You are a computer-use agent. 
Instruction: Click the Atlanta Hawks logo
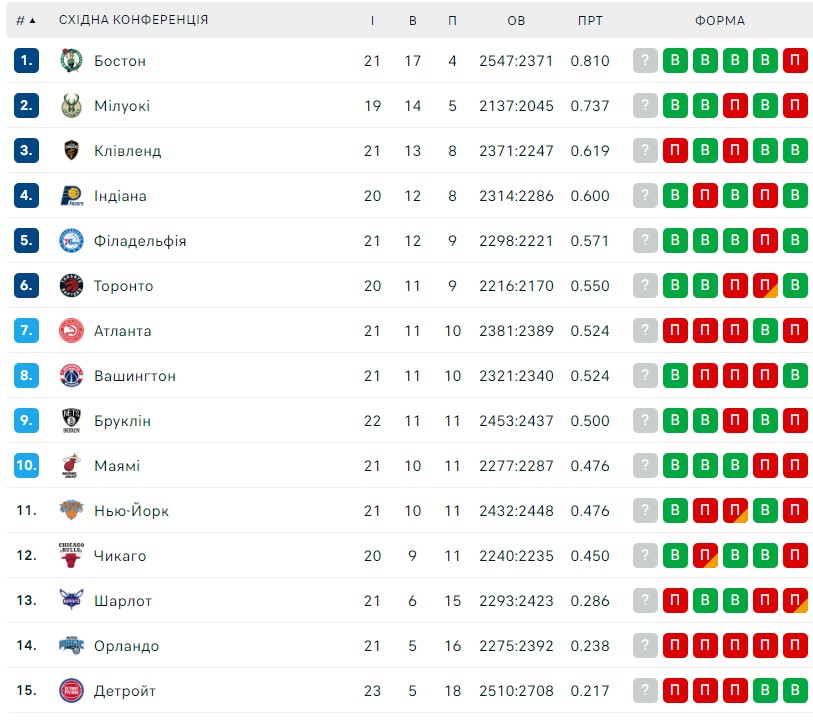pos(71,331)
